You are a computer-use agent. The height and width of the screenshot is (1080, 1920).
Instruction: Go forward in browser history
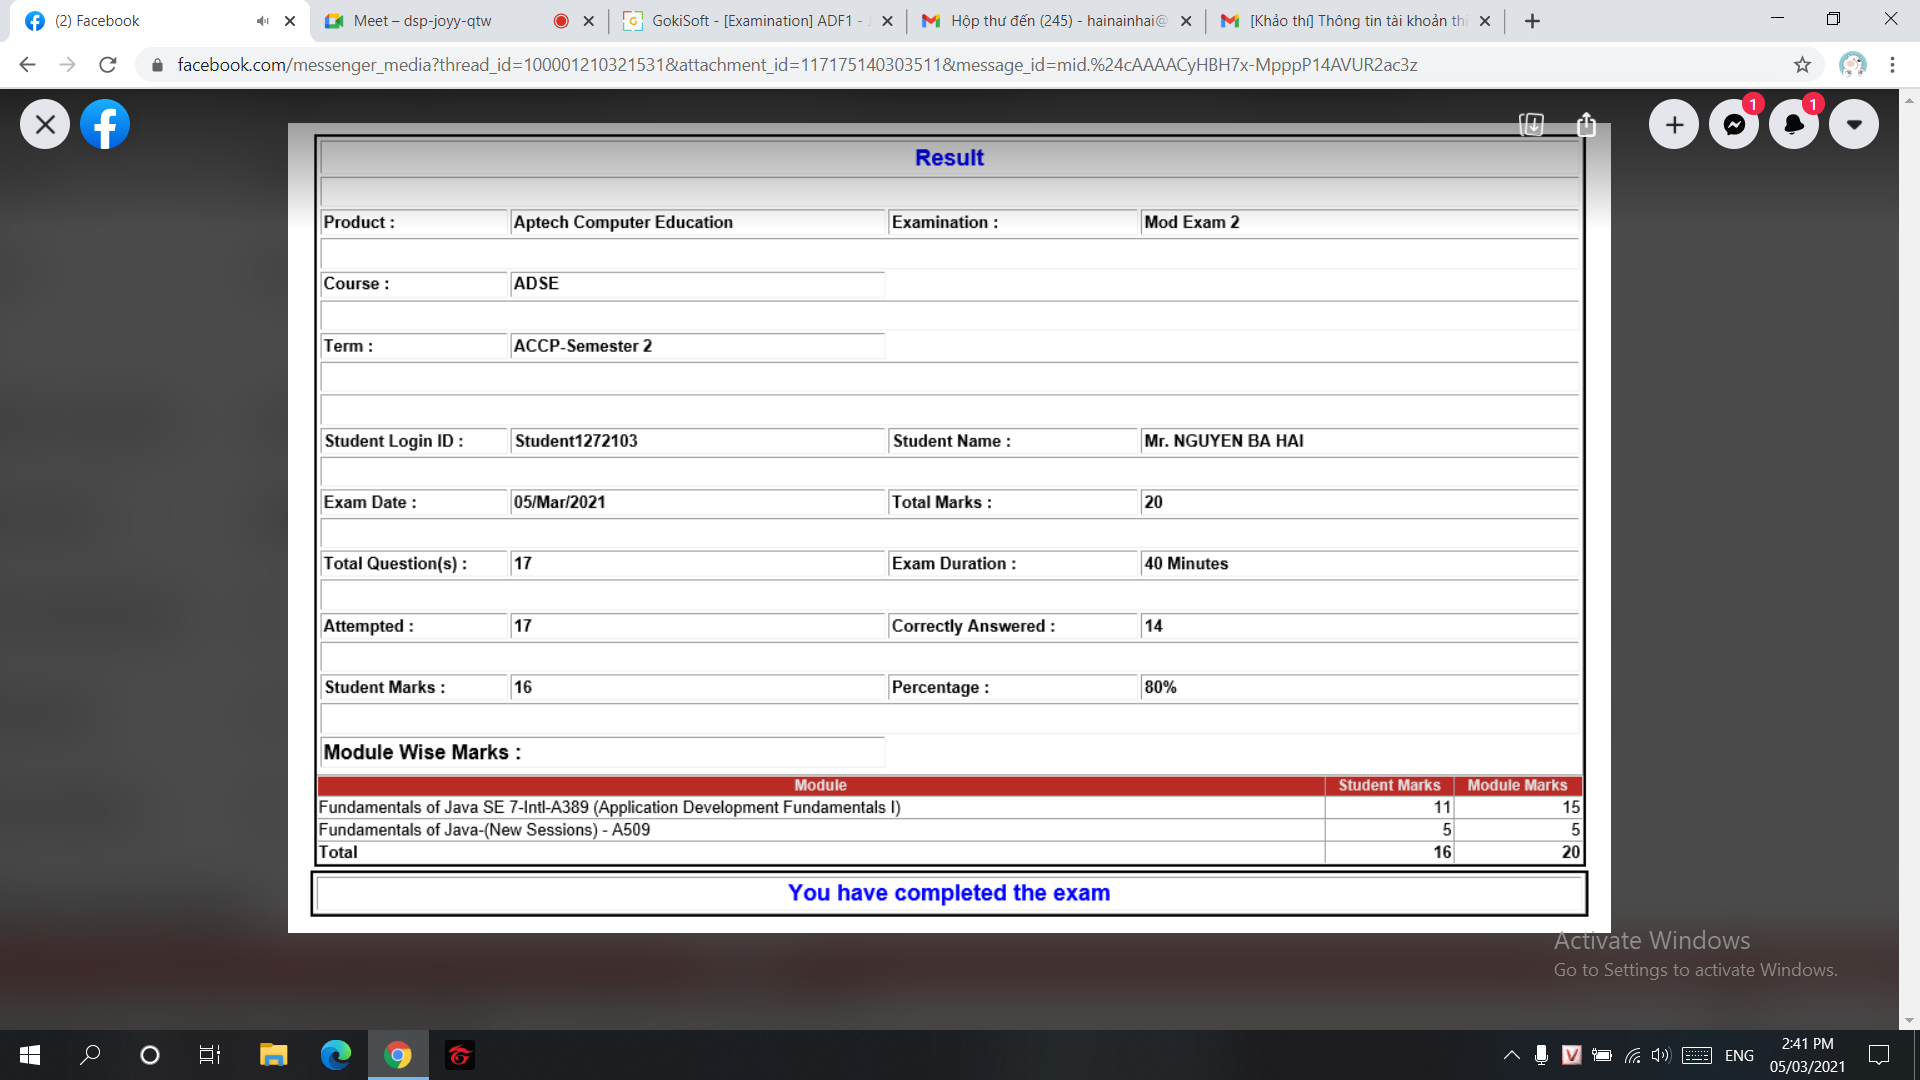coord(67,65)
